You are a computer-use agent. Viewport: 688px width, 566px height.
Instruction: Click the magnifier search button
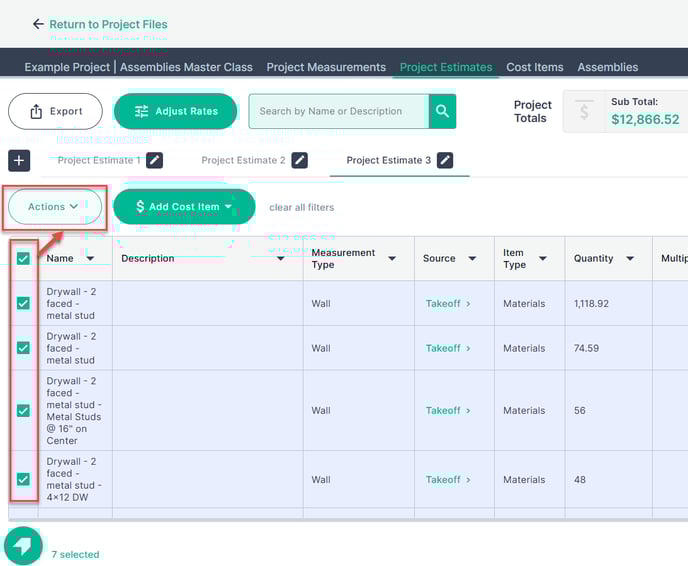click(442, 111)
